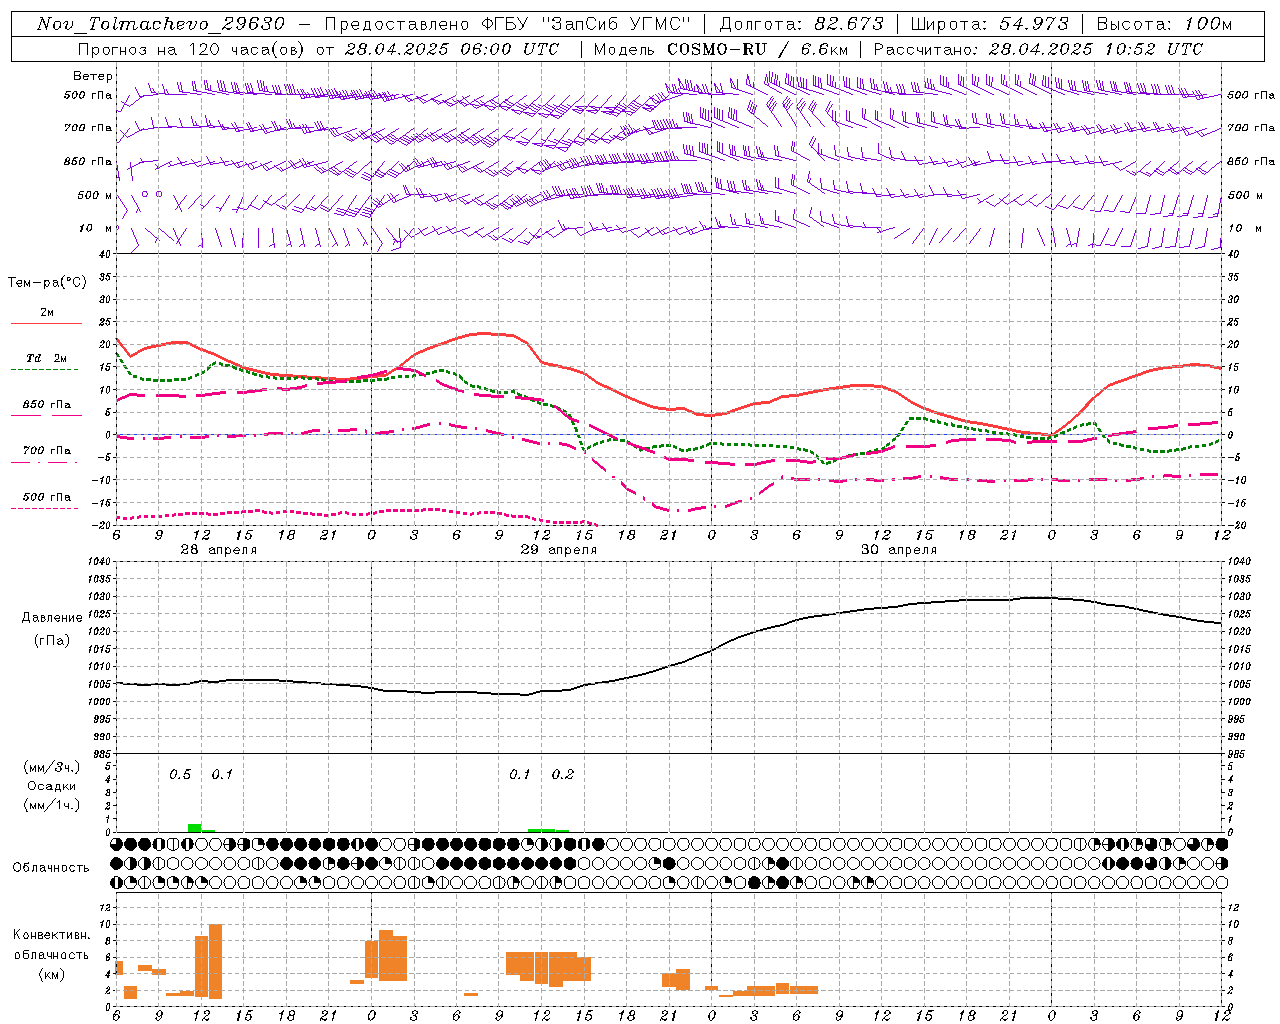Click the 29 апреля date label
Screen dimensions: 1280x1024
click(558, 550)
